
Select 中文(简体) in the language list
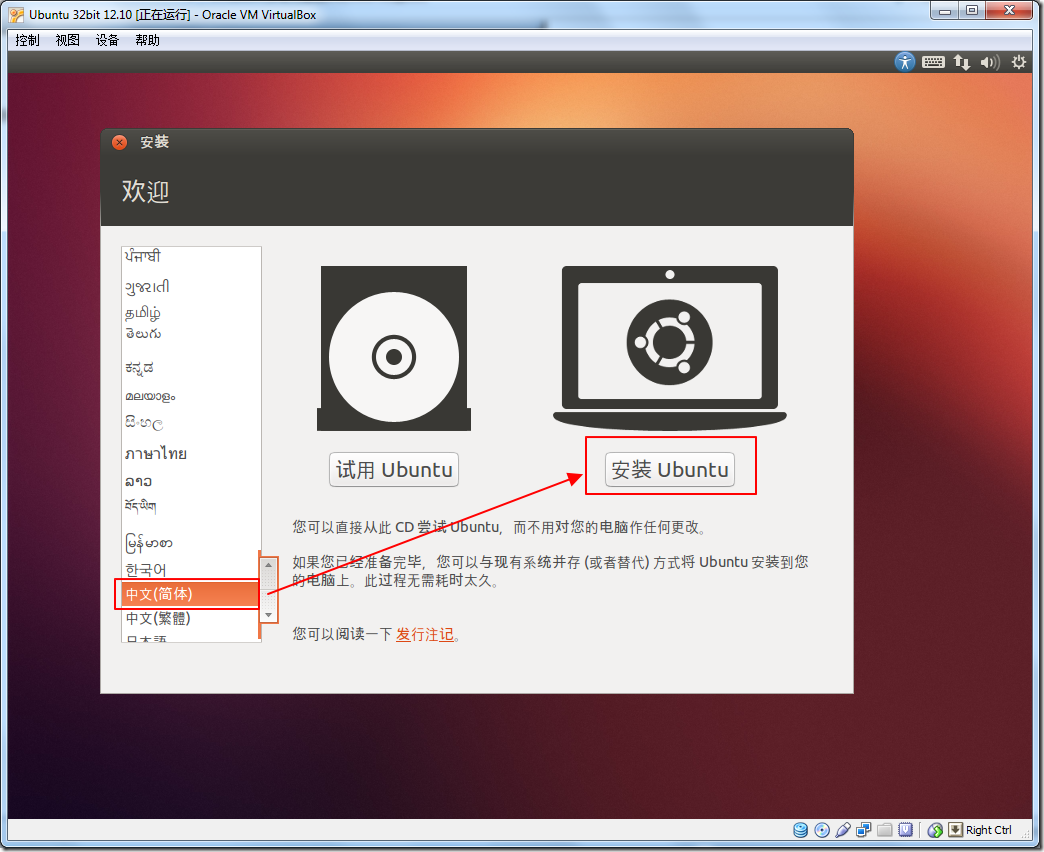[x=190, y=594]
